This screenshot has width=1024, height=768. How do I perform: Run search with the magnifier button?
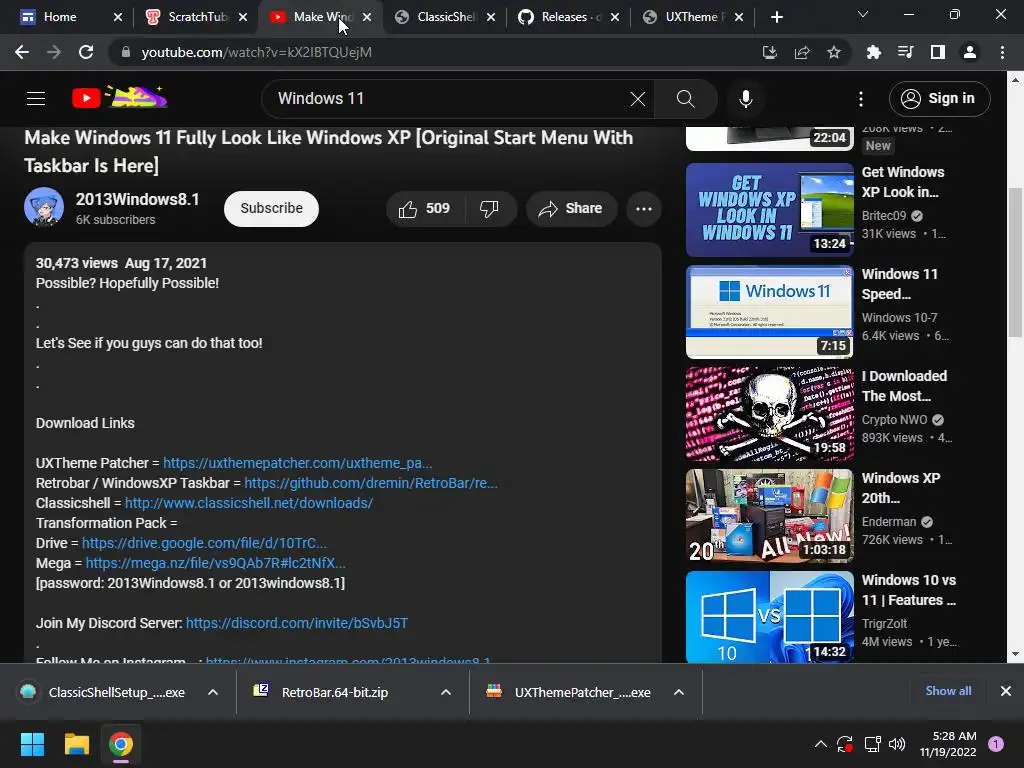pos(685,99)
